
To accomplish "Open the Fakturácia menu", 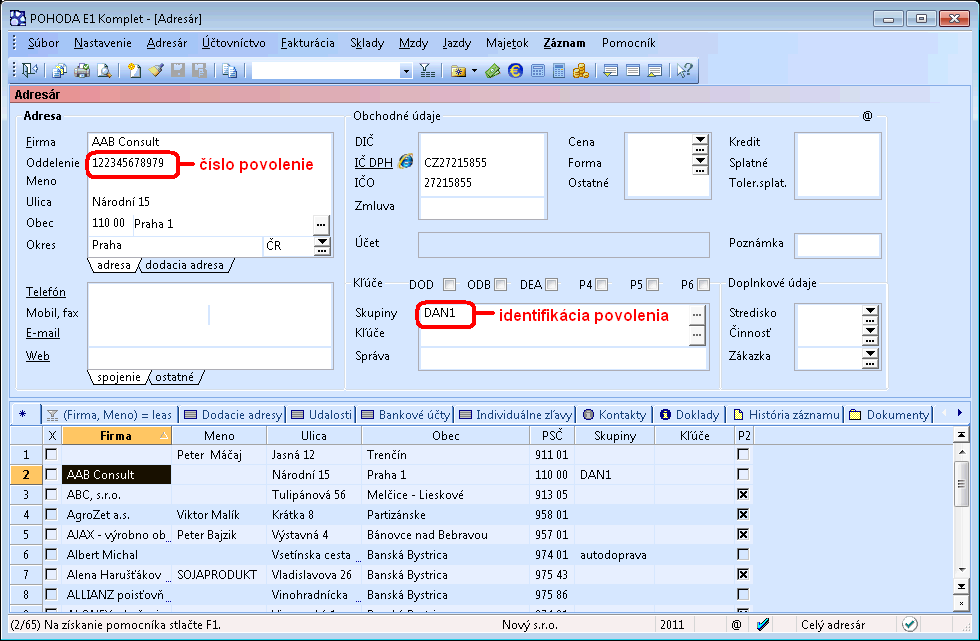I will click(x=308, y=43).
